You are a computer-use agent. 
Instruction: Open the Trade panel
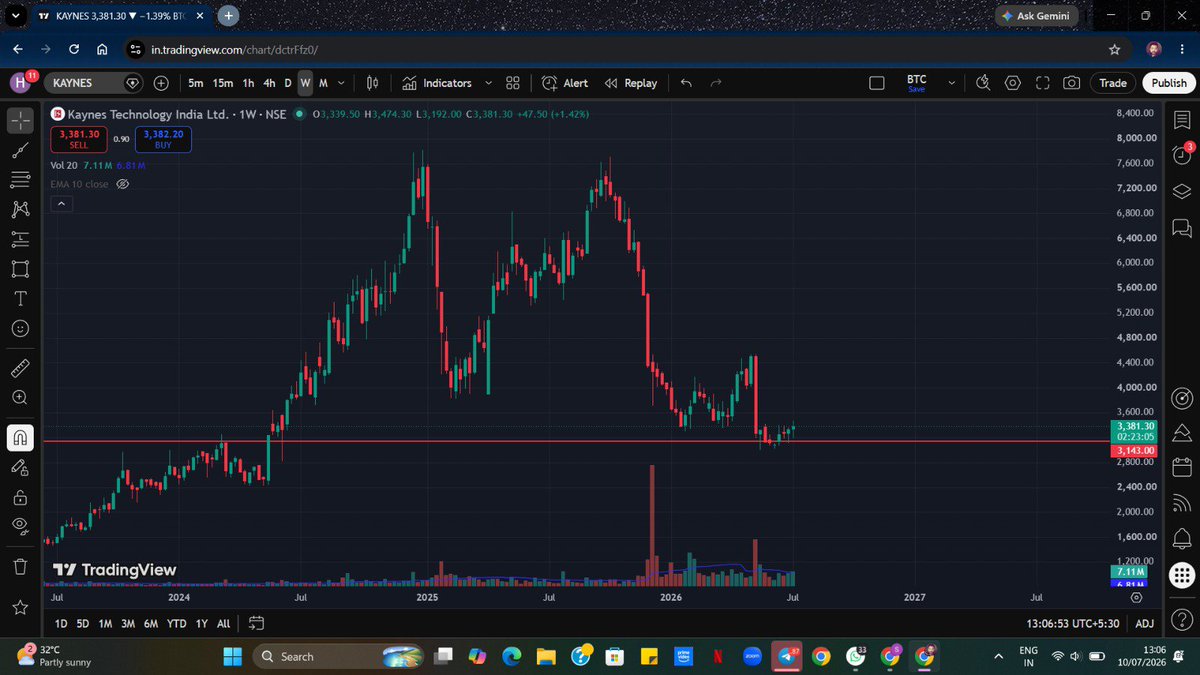point(1113,83)
